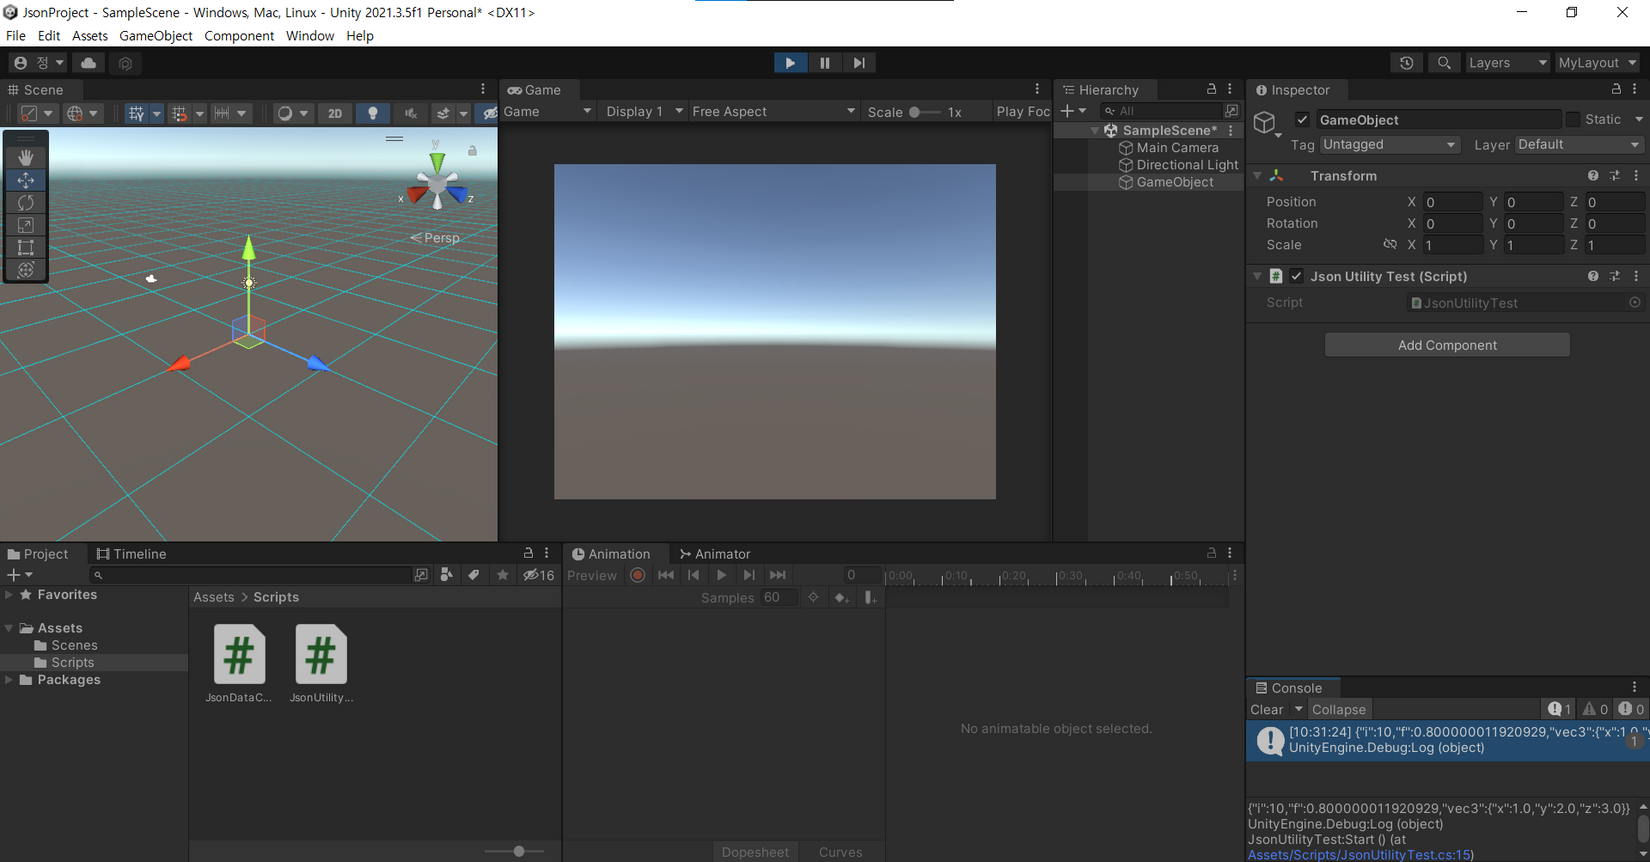The image size is (1650, 862).
Task: Toggle scene lighting bulb icon
Action: [x=373, y=113]
